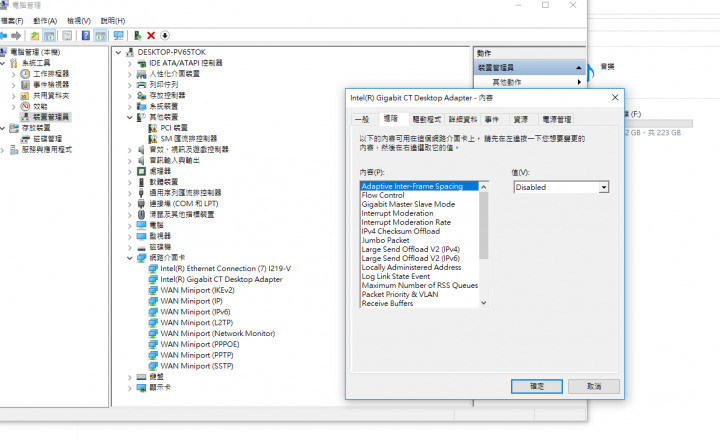720x440 pixels.
Task: Click the WAN Miniport (IKEv2) adapter icon
Action: pos(153,290)
